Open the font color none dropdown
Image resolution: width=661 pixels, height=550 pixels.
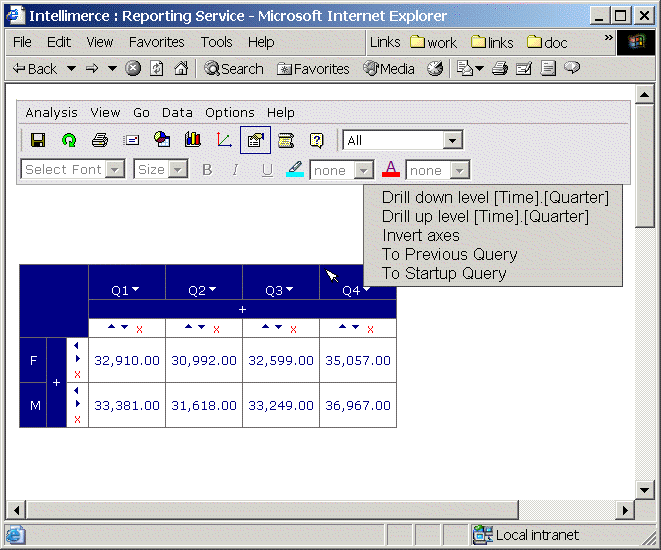(459, 170)
